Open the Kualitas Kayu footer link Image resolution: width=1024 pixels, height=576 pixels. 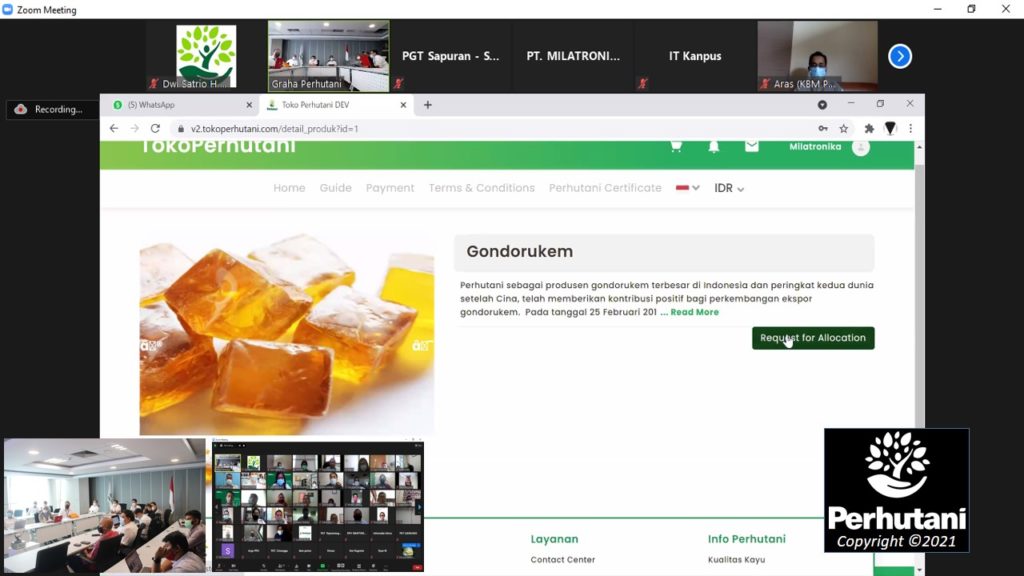point(737,560)
